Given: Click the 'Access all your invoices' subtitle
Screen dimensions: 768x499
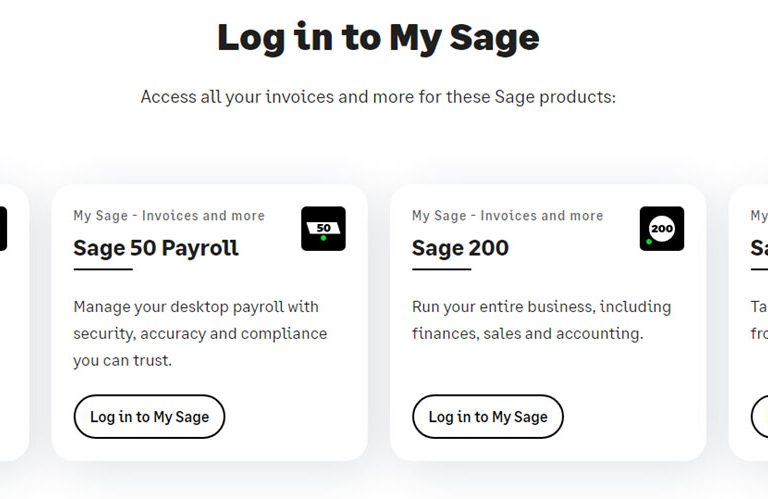Looking at the screenshot, I should pos(378,97).
